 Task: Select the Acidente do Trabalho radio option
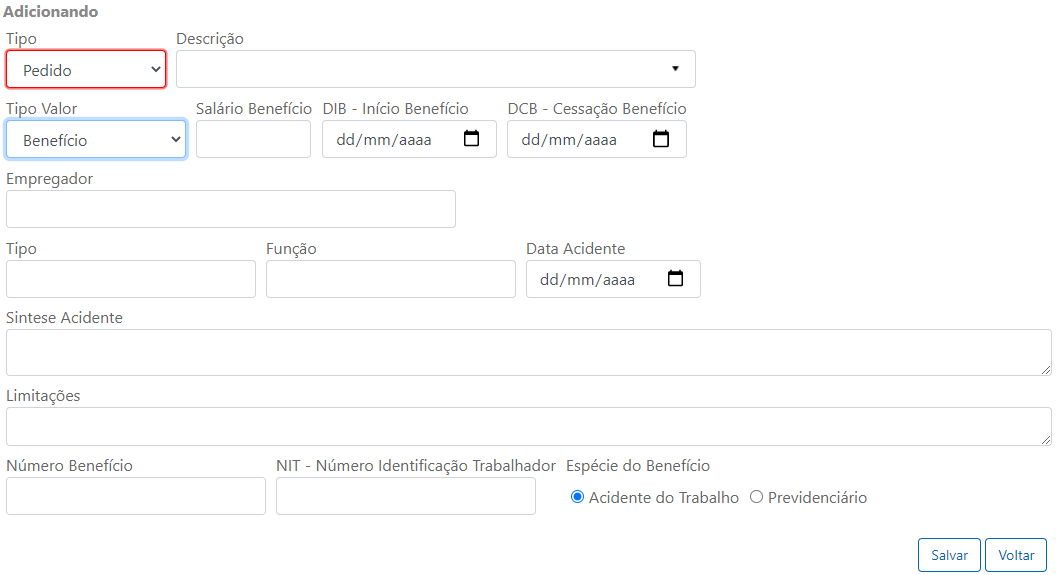pyautogui.click(x=577, y=497)
